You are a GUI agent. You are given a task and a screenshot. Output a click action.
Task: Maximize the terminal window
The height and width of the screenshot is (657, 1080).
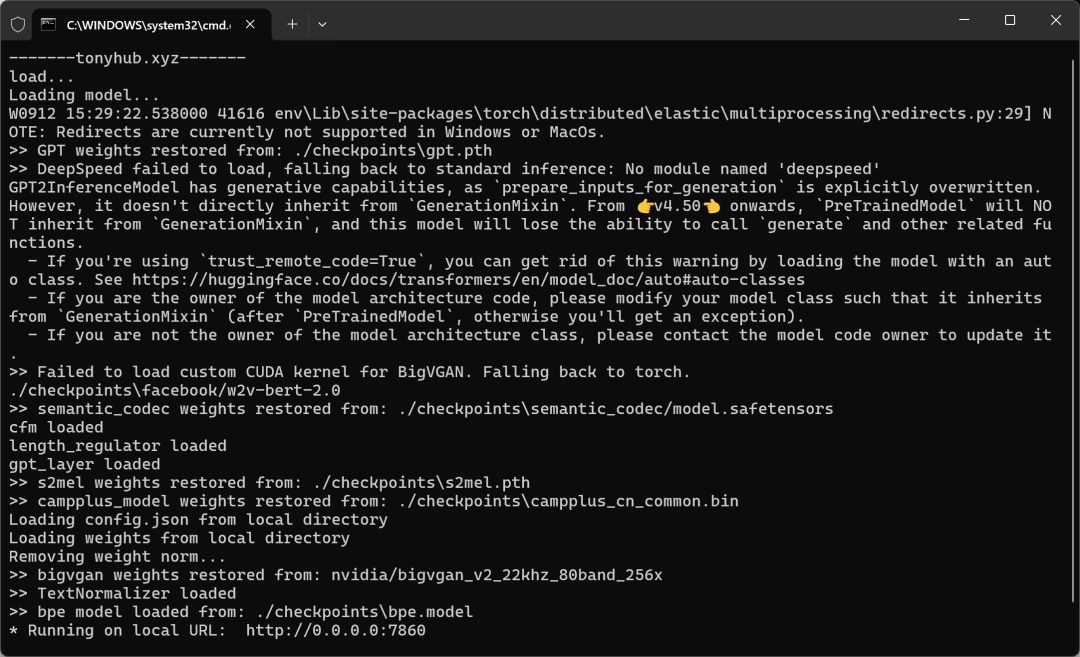[x=1010, y=20]
